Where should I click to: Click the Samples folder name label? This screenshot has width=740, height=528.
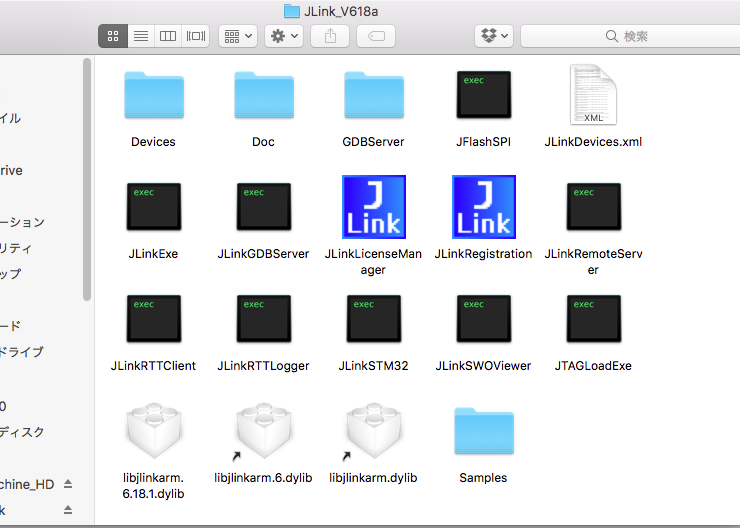483,478
